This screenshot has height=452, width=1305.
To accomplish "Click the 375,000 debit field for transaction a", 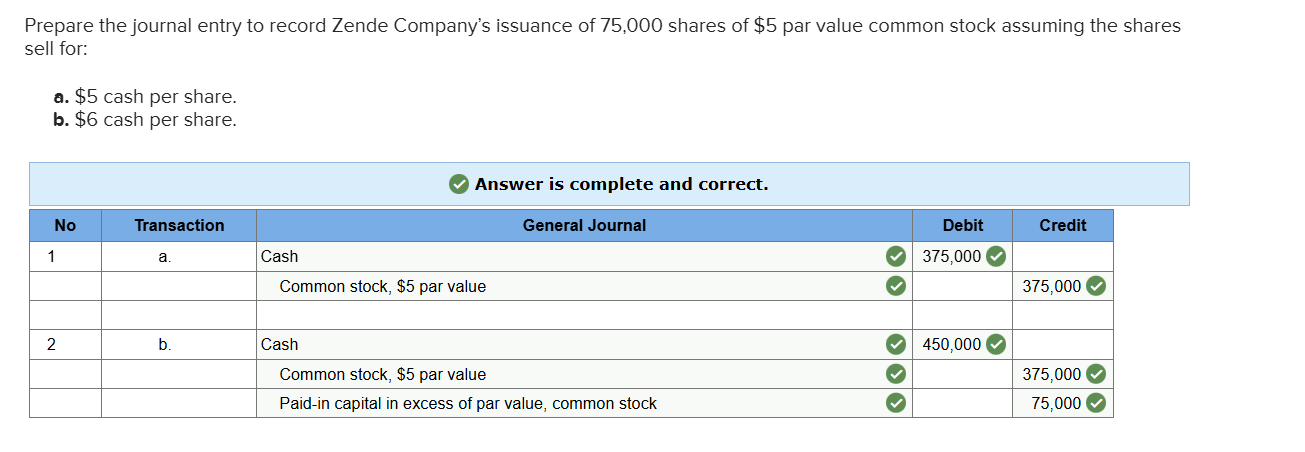I will tap(951, 256).
